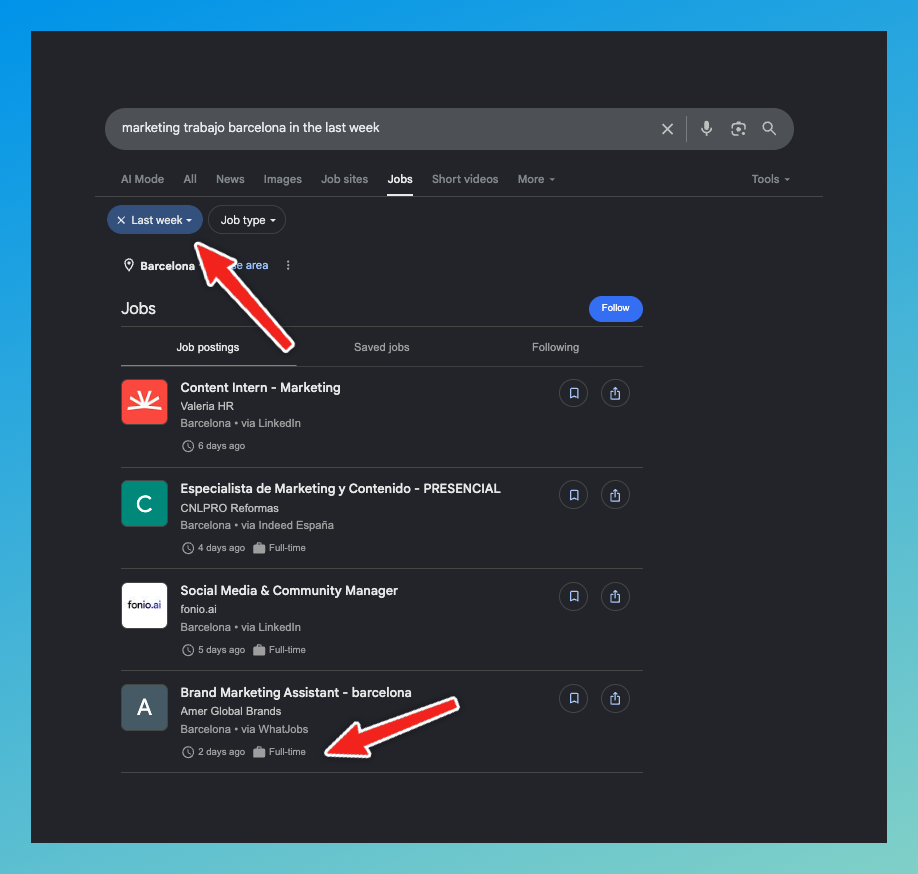918x874 pixels.
Task: Start voice search with microphone icon
Action: pos(707,128)
